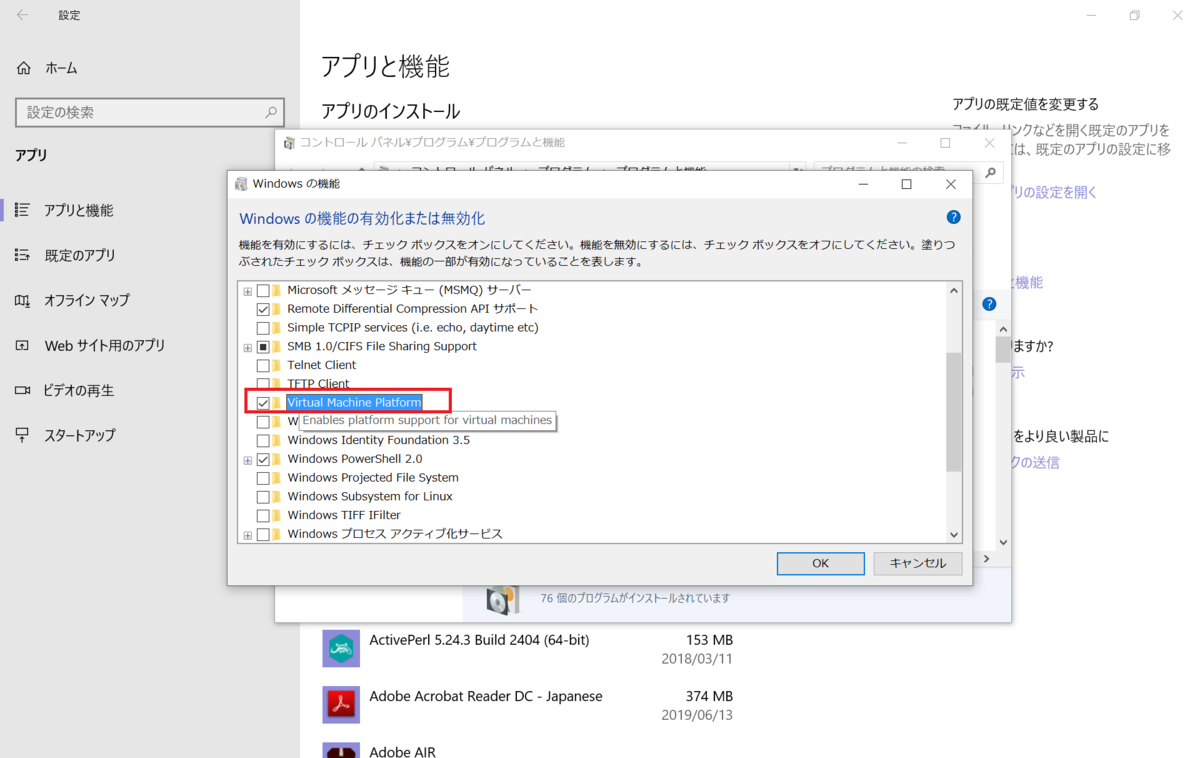The width and height of the screenshot is (1200, 758).
Task: Enable Windows Identity Foundation 3.5 checkbox
Action: pyautogui.click(x=263, y=440)
